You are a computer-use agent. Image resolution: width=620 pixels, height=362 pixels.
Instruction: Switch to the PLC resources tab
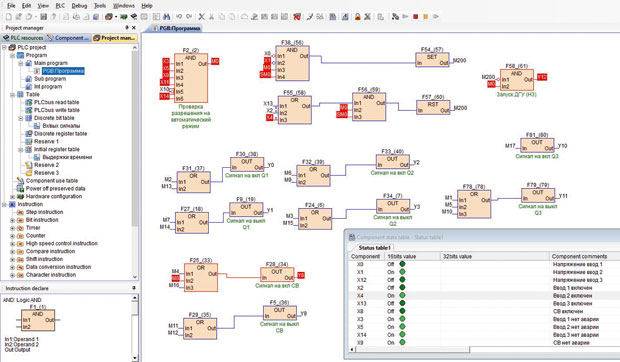[x=23, y=38]
